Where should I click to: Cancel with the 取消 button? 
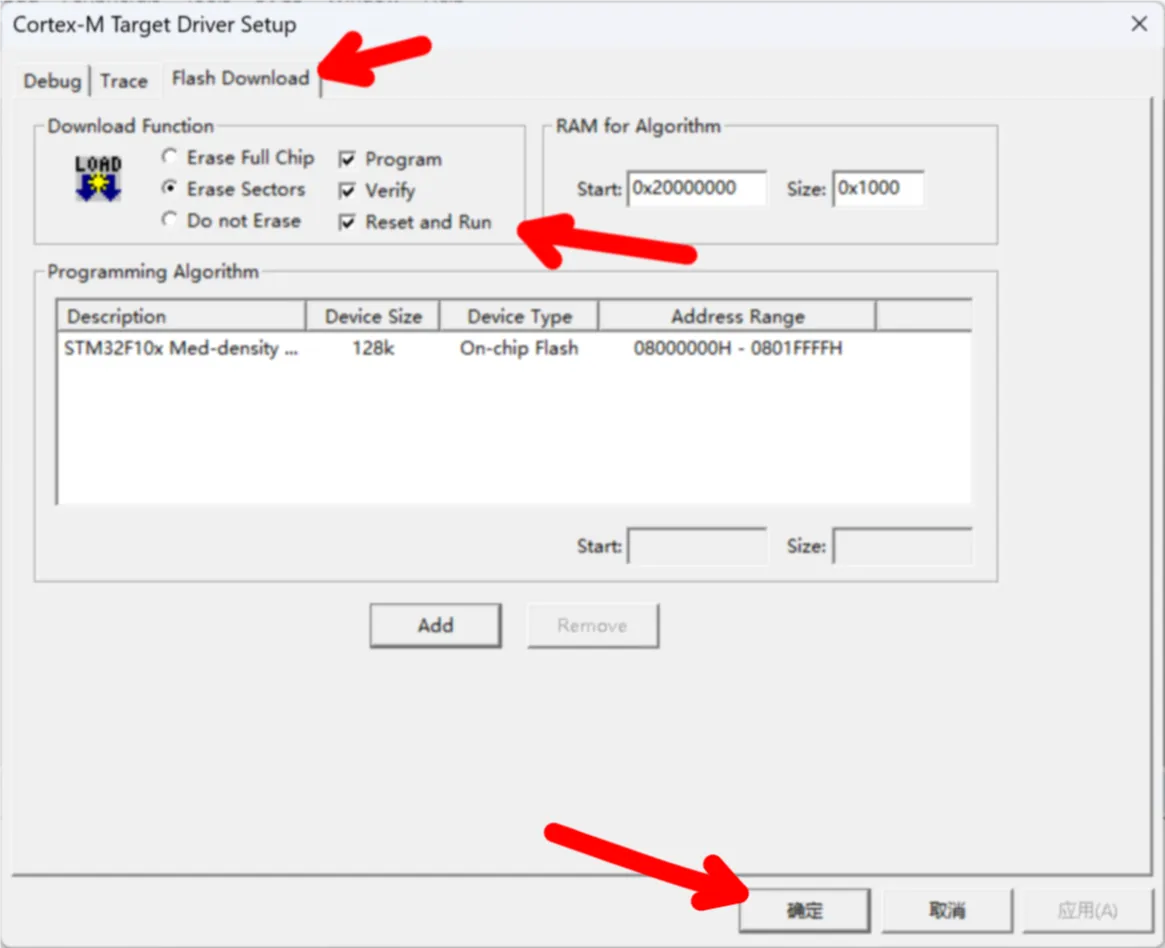(x=947, y=910)
